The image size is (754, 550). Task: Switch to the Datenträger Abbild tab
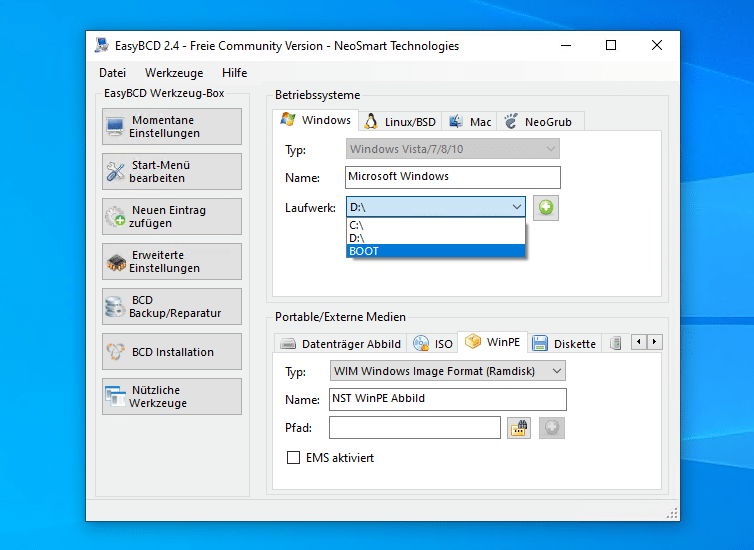pyautogui.click(x=340, y=344)
